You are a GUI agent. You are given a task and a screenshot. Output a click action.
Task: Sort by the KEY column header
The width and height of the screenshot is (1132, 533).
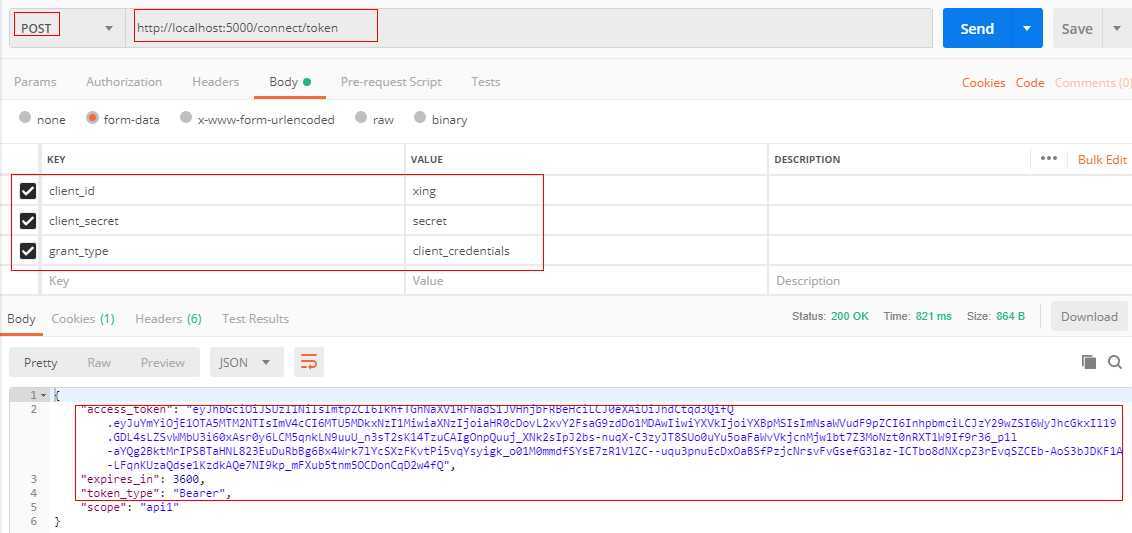click(56, 160)
